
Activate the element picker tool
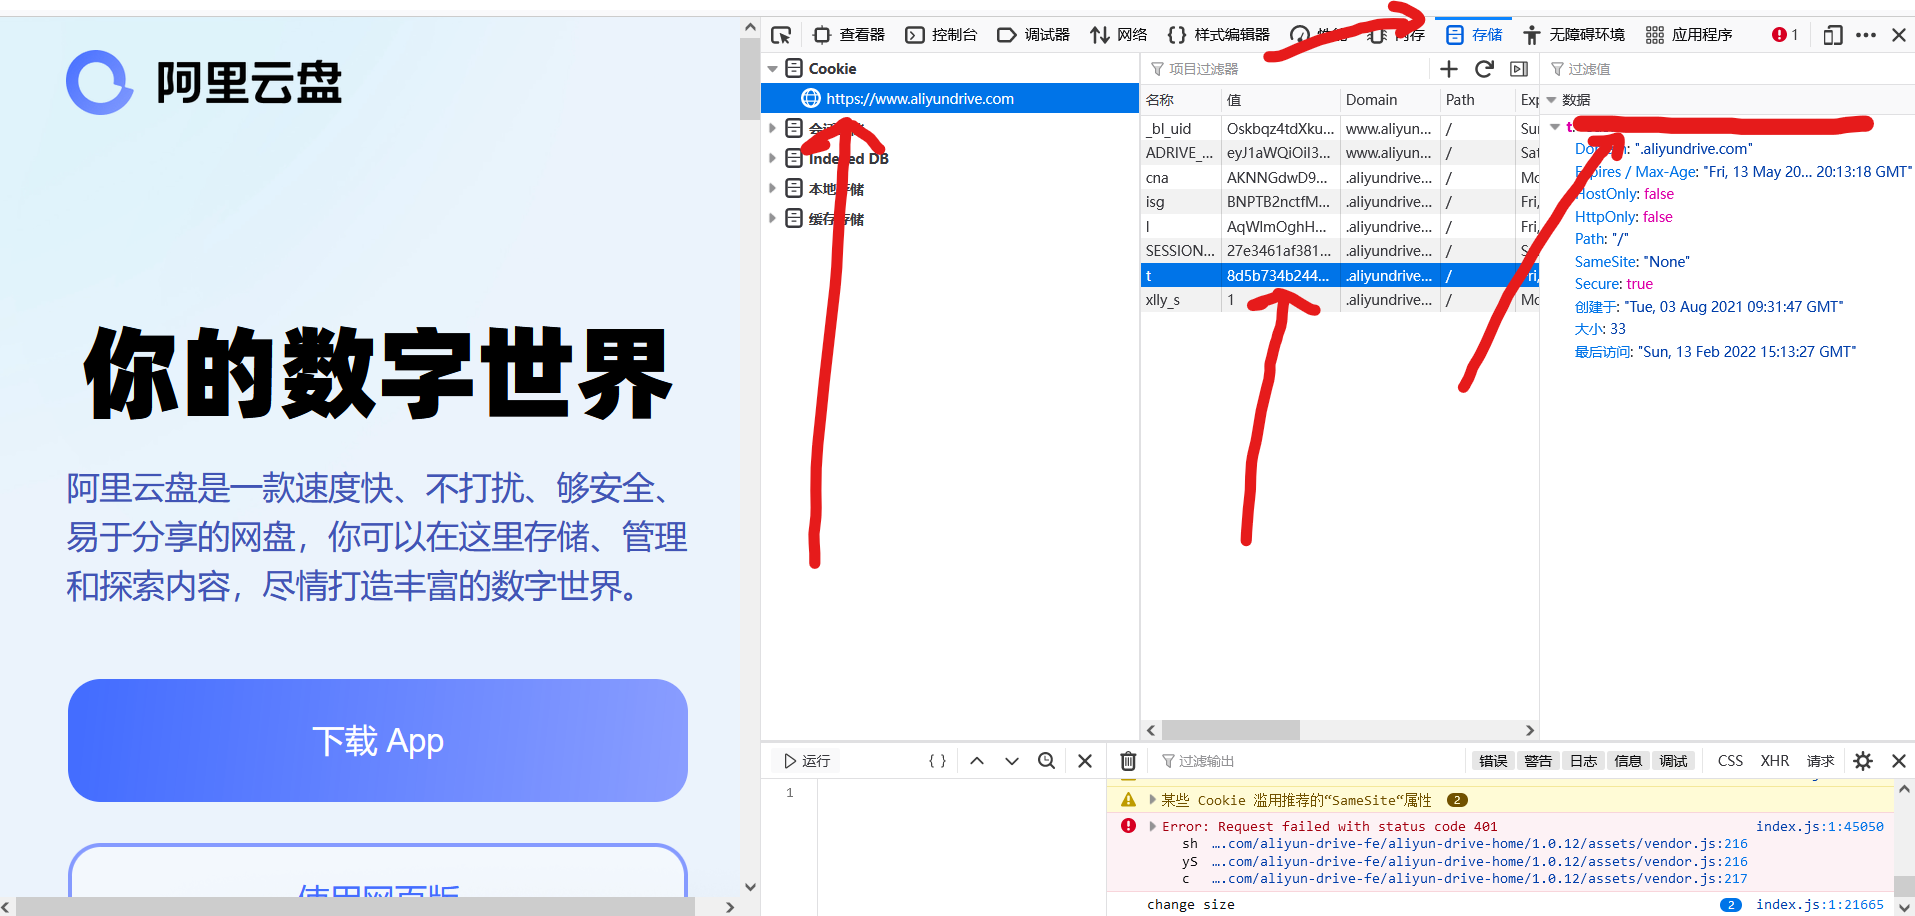781,35
